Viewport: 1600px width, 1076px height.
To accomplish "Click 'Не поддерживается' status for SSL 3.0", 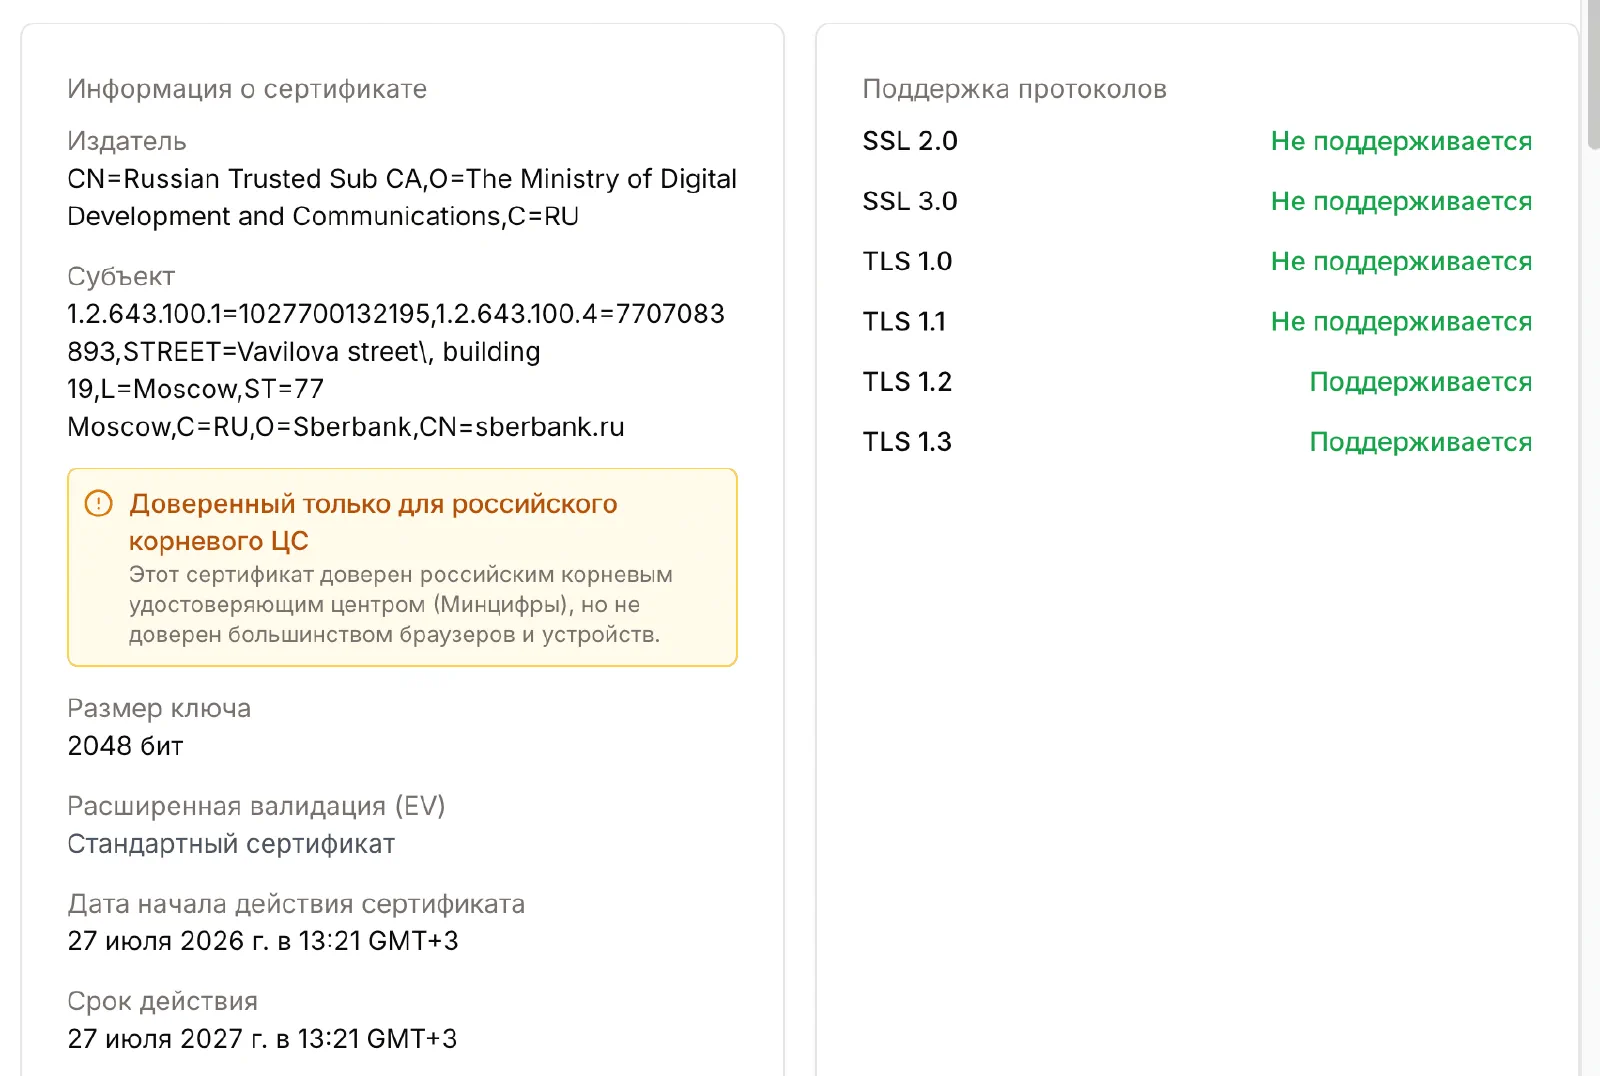I will 1401,201.
